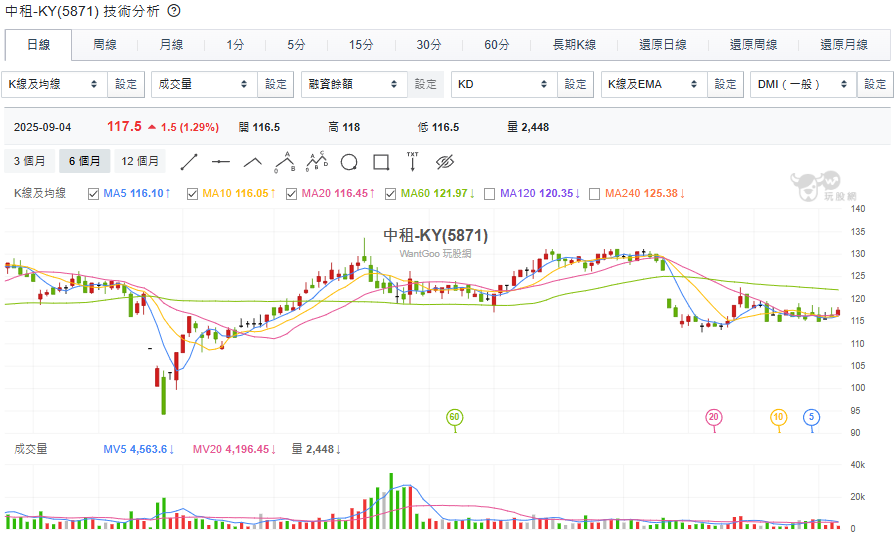Image resolution: width=896 pixels, height=536 pixels.
Task: Enable the MA240 moving average checkbox
Action: (595, 193)
